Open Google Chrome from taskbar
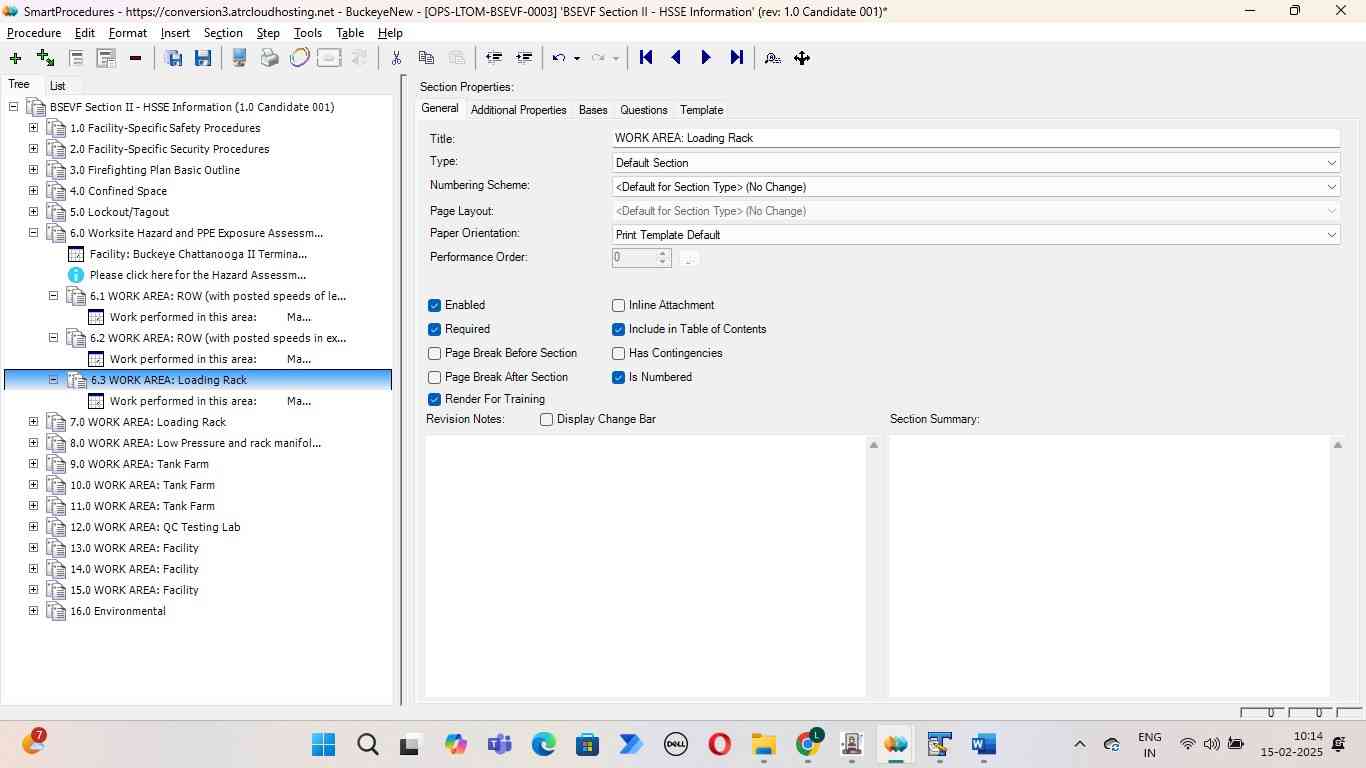1366x768 pixels. (808, 744)
